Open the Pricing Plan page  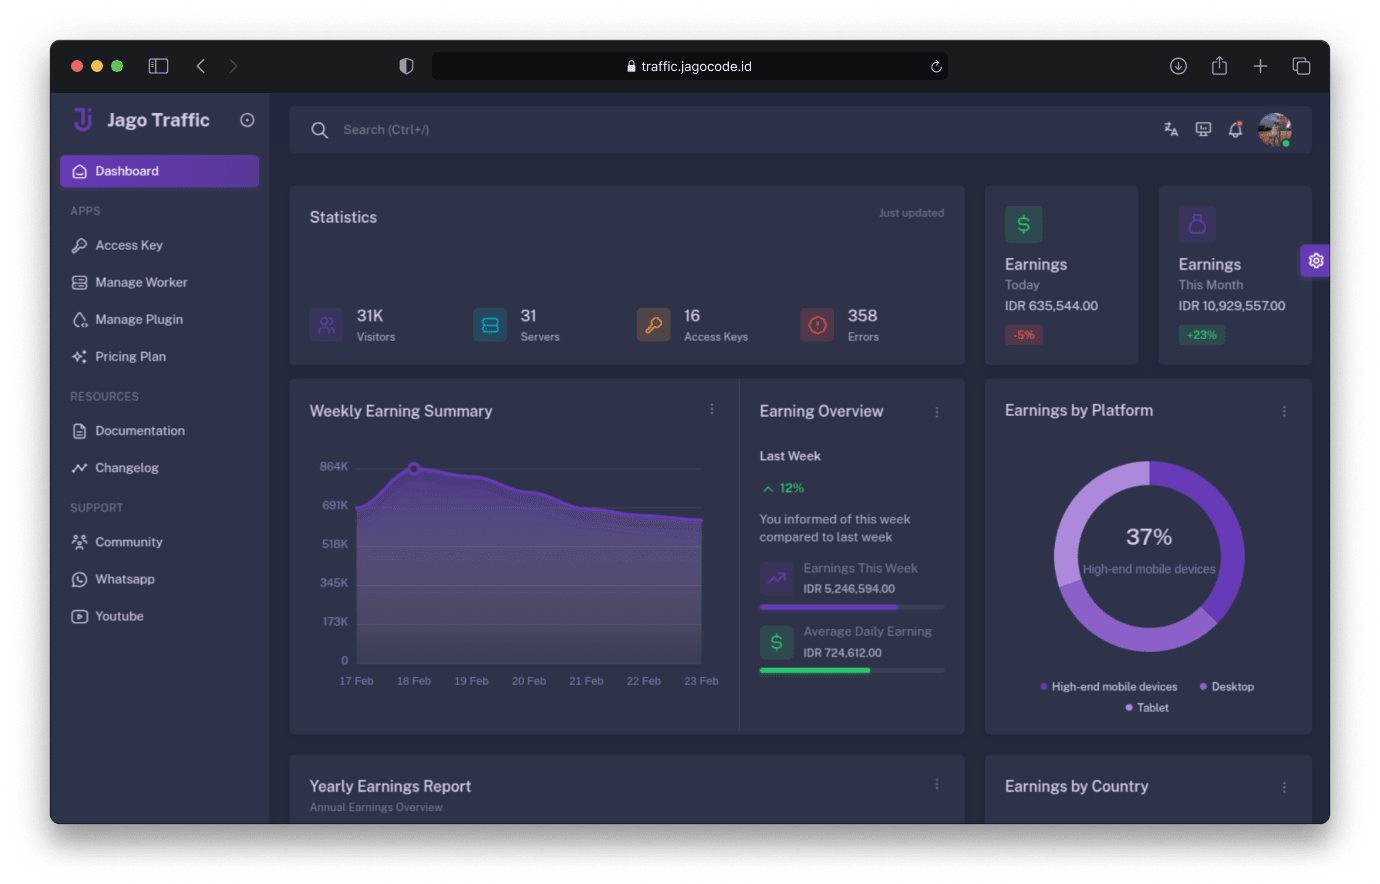[130, 357]
